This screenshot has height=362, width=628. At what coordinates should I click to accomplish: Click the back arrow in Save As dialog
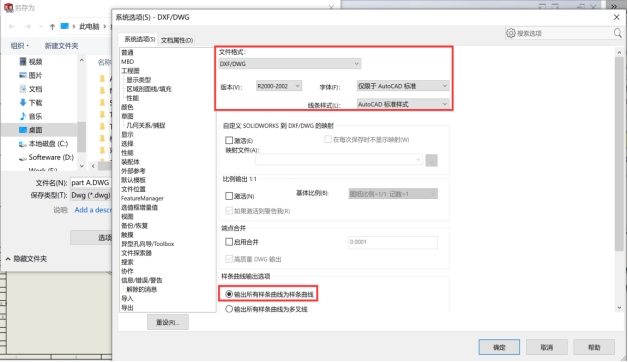coord(12,27)
